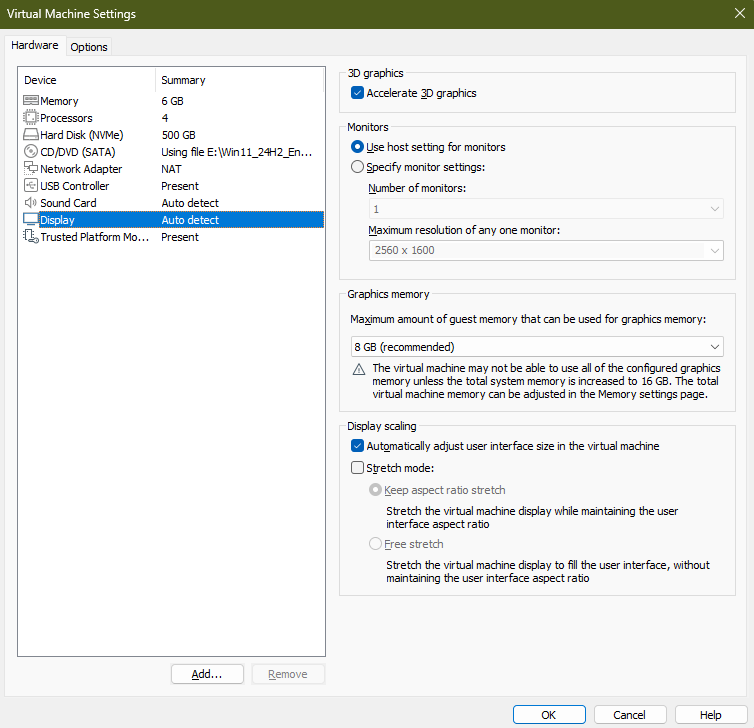Enable the Stretch mode checkbox
Image resolution: width=754 pixels, height=728 pixels.
[x=358, y=467]
